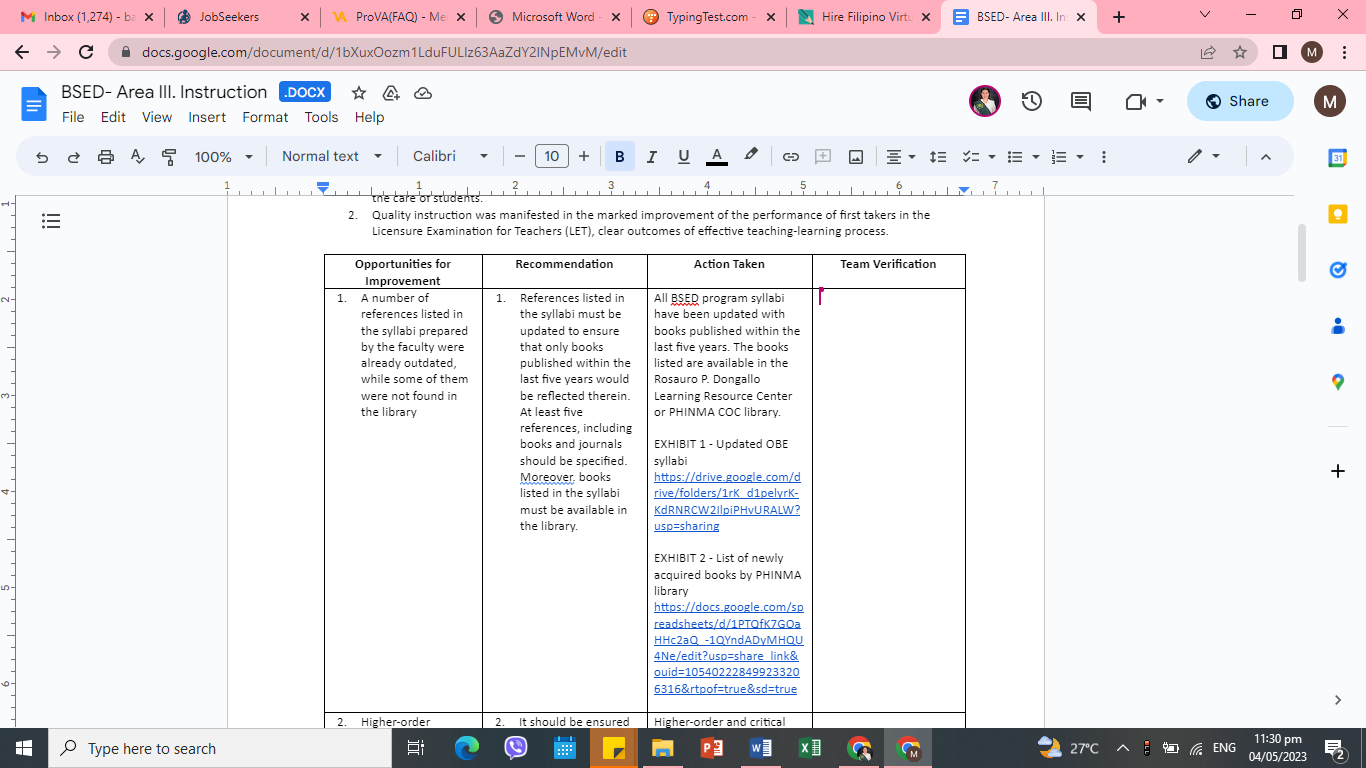
Task: Open the File menu
Action: point(73,117)
